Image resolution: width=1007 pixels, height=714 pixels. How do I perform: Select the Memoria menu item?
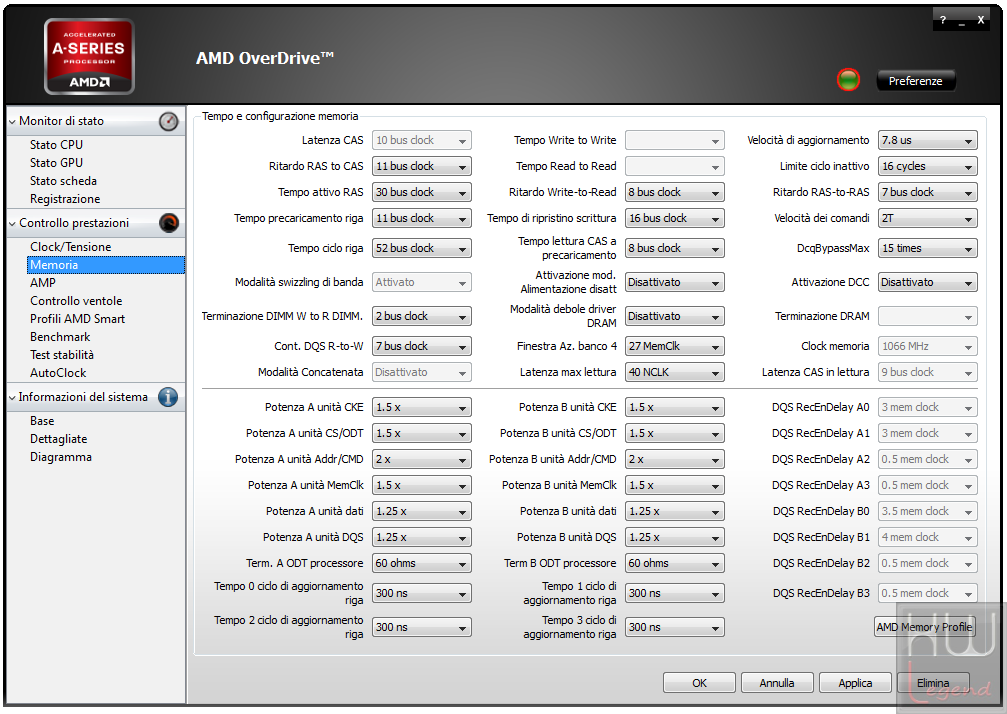(x=106, y=265)
